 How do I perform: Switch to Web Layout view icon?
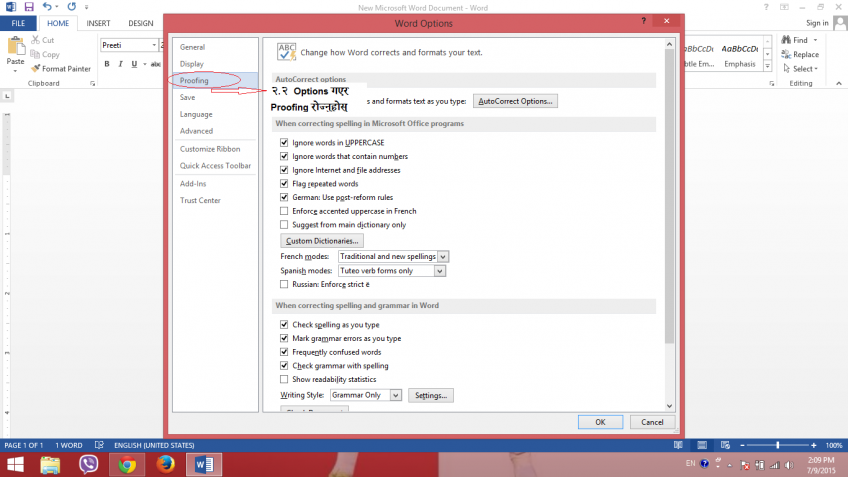726,445
